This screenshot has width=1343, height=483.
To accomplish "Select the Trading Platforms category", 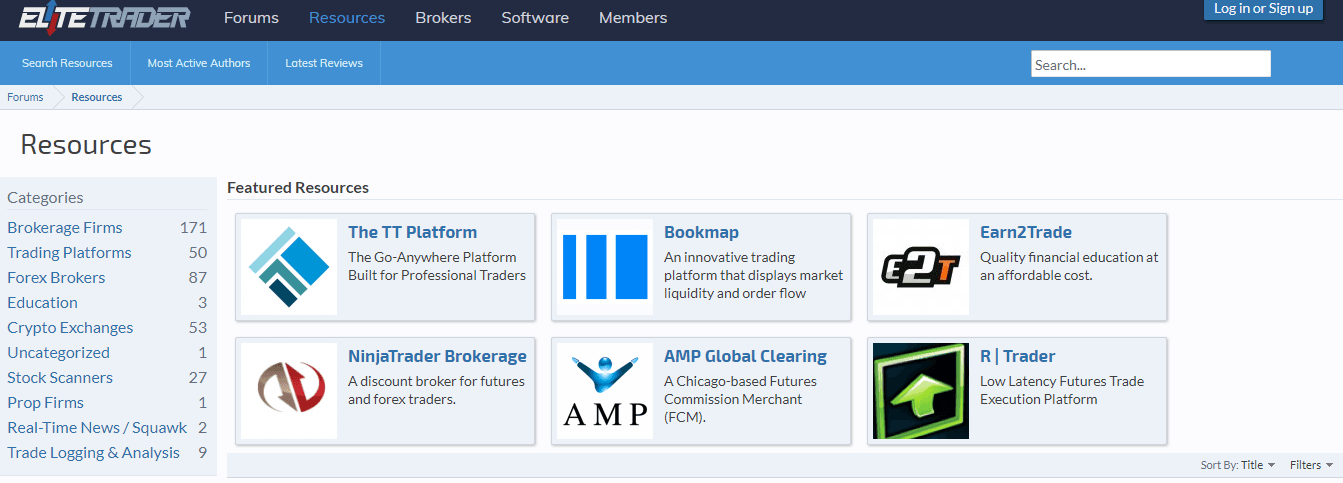I will (69, 252).
